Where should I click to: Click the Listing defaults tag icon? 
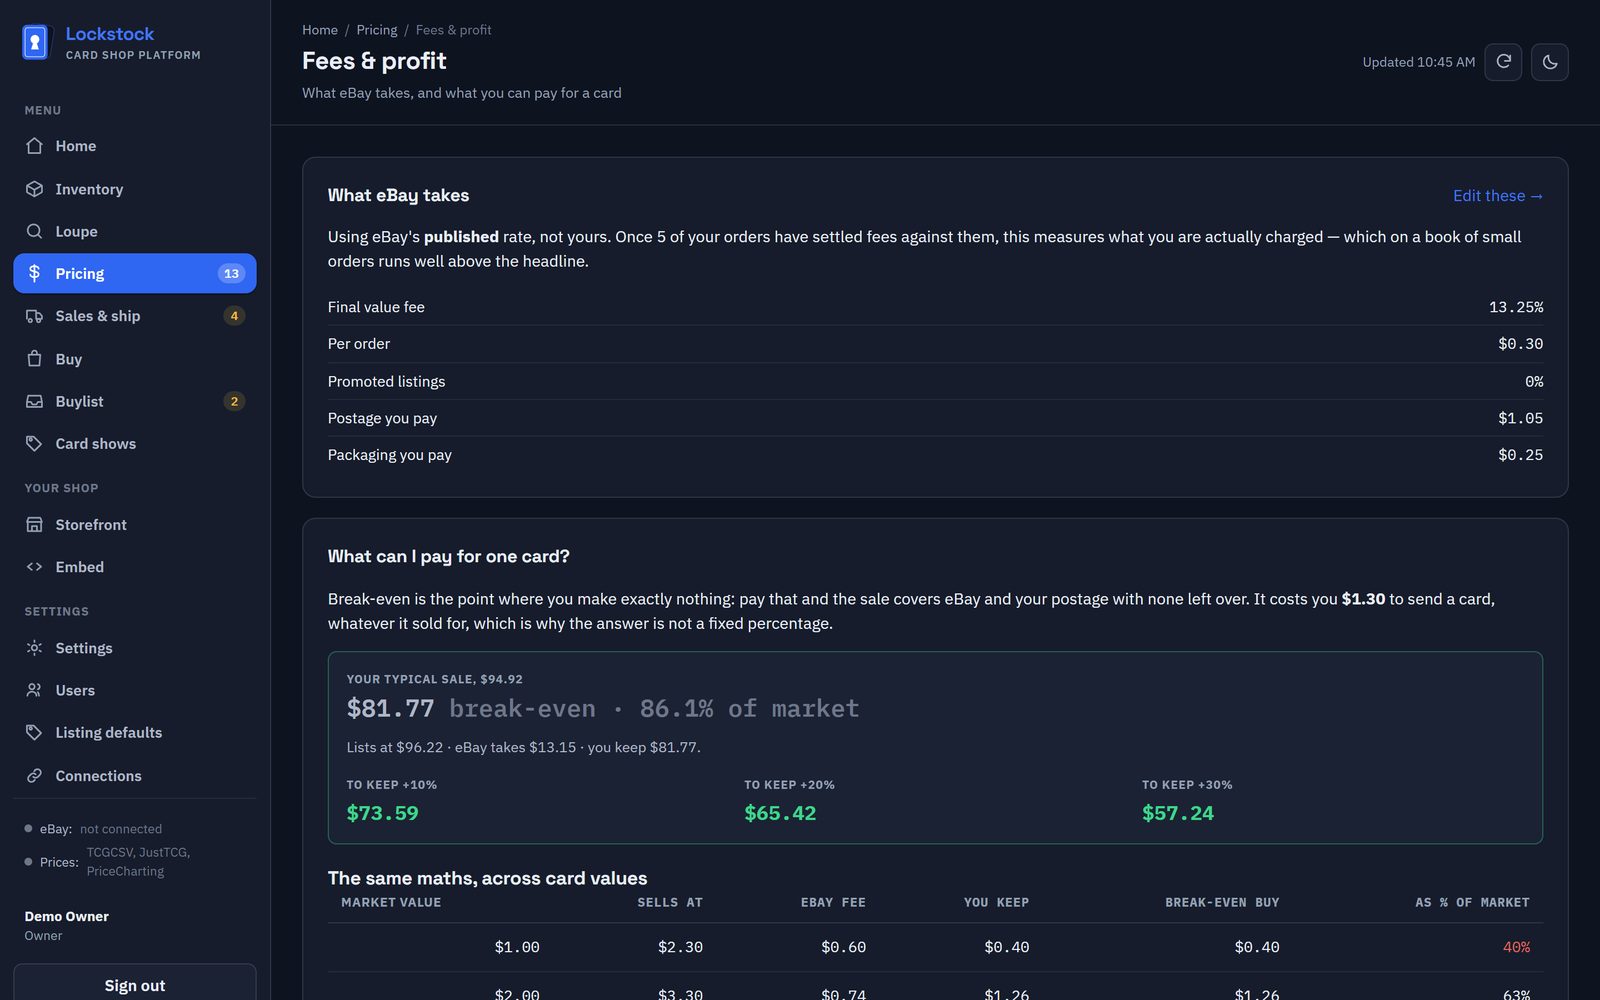(34, 733)
